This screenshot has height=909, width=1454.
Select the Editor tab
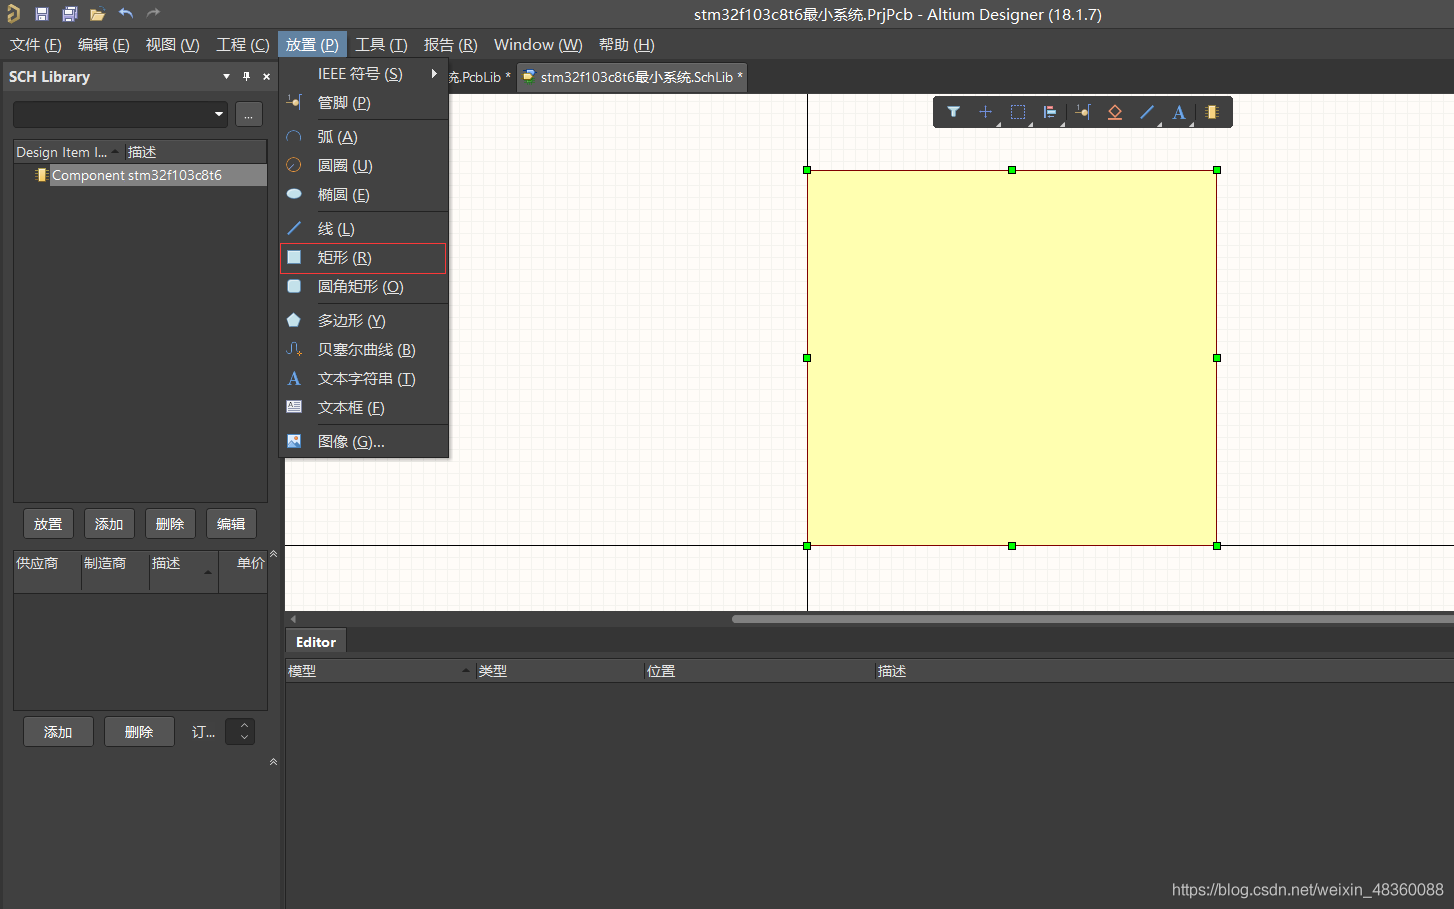point(316,642)
